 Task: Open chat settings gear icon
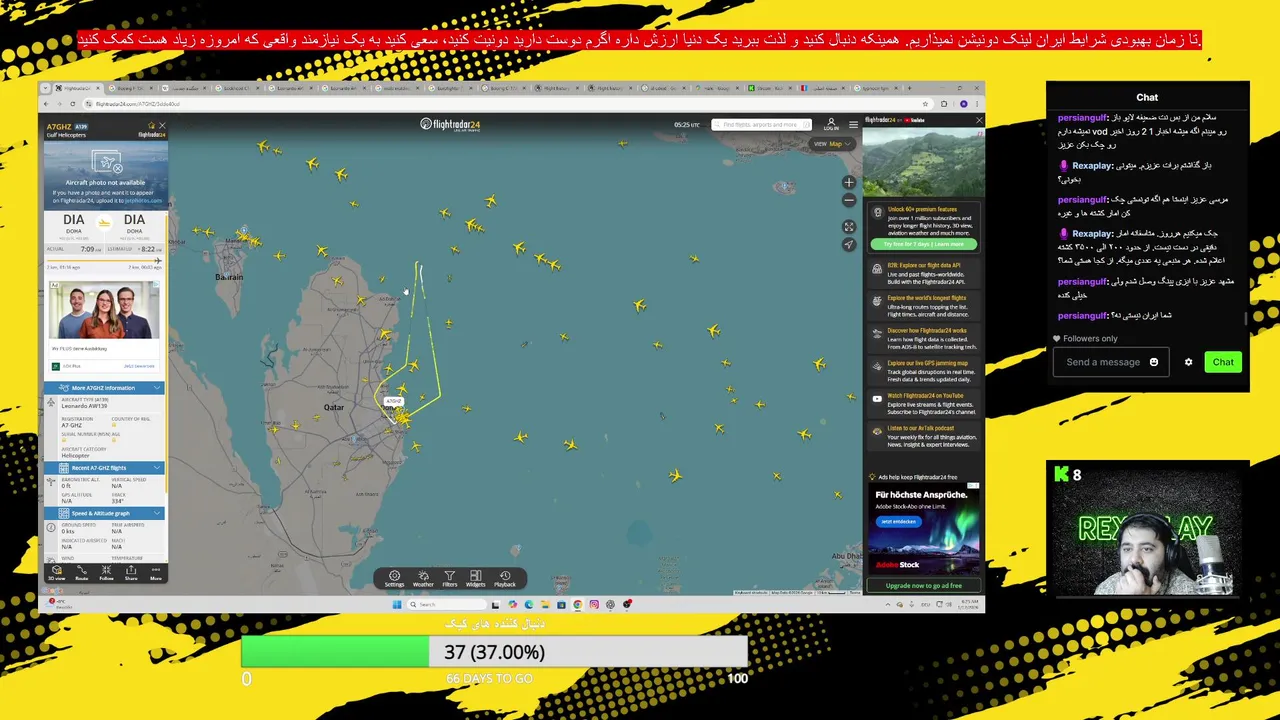click(1188, 362)
